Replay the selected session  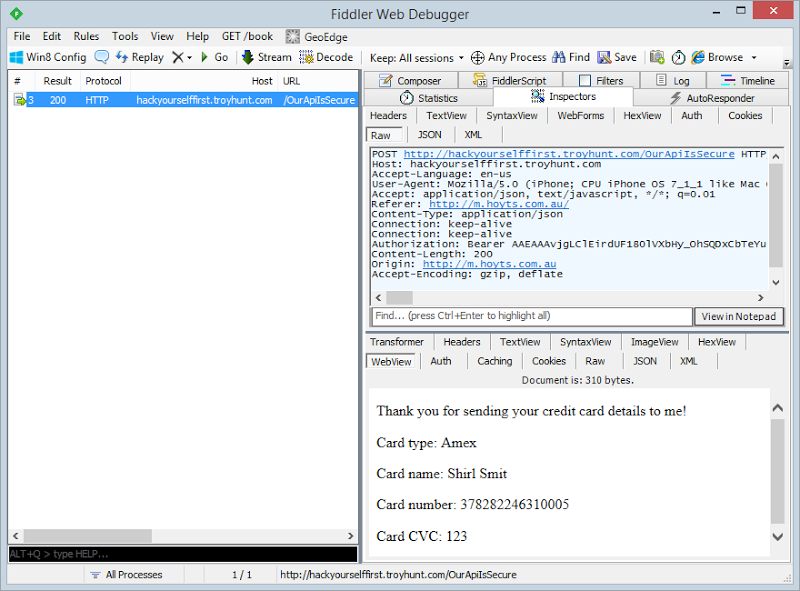tap(139, 57)
